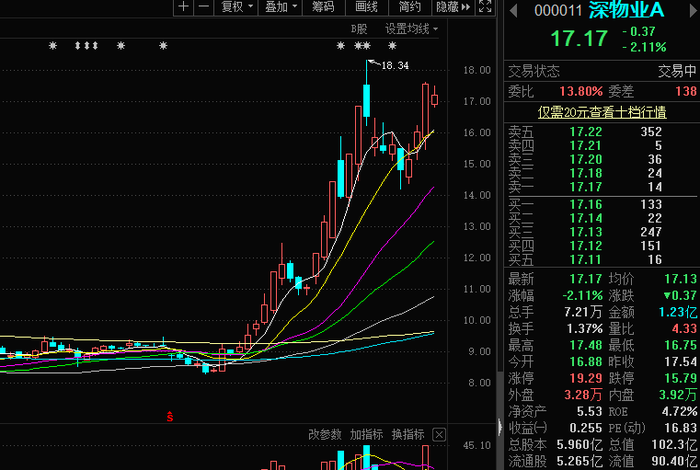Click 卖五 price 17.22
700x470 pixels.
point(586,132)
